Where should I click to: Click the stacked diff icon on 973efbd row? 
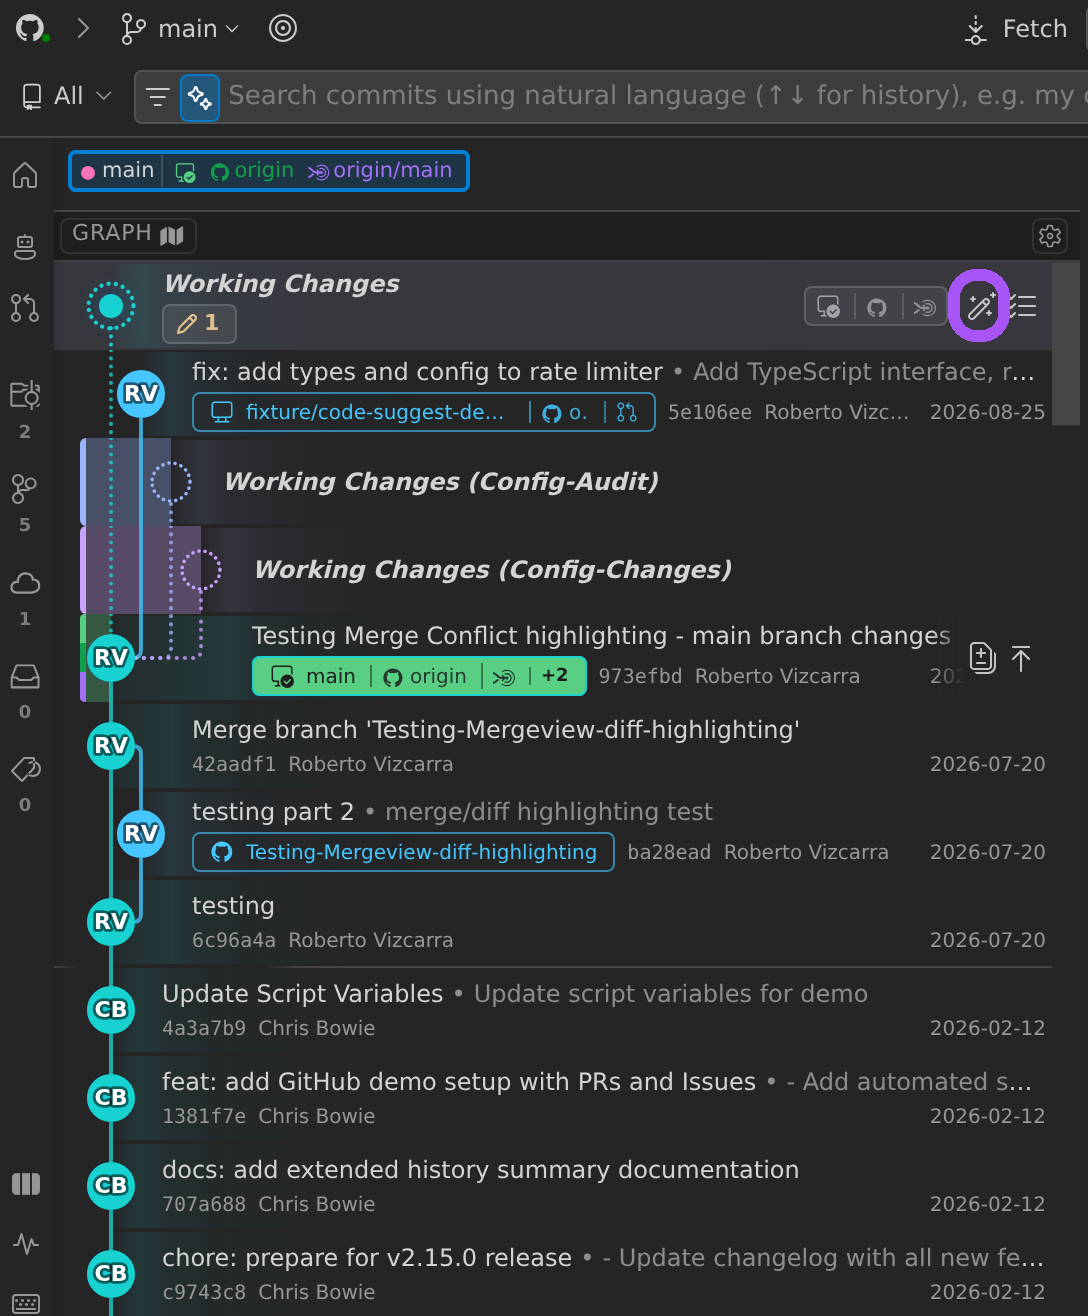click(983, 657)
